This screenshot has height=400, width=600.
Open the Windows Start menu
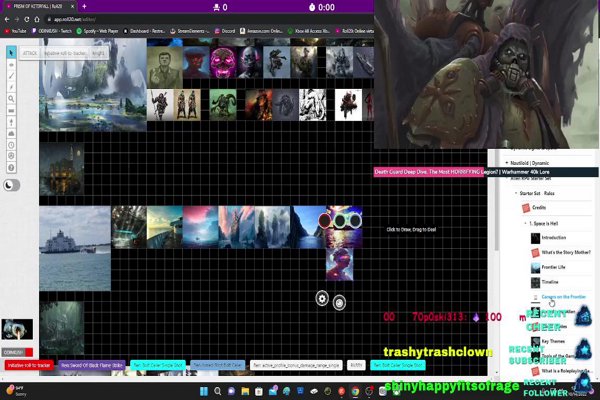tap(204, 391)
